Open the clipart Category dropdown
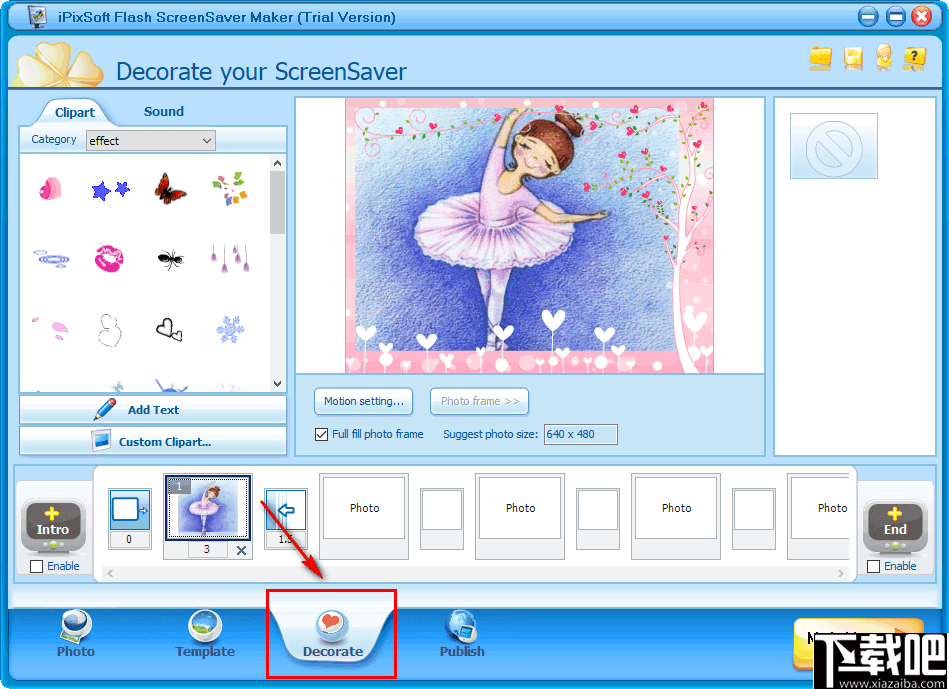 click(207, 140)
